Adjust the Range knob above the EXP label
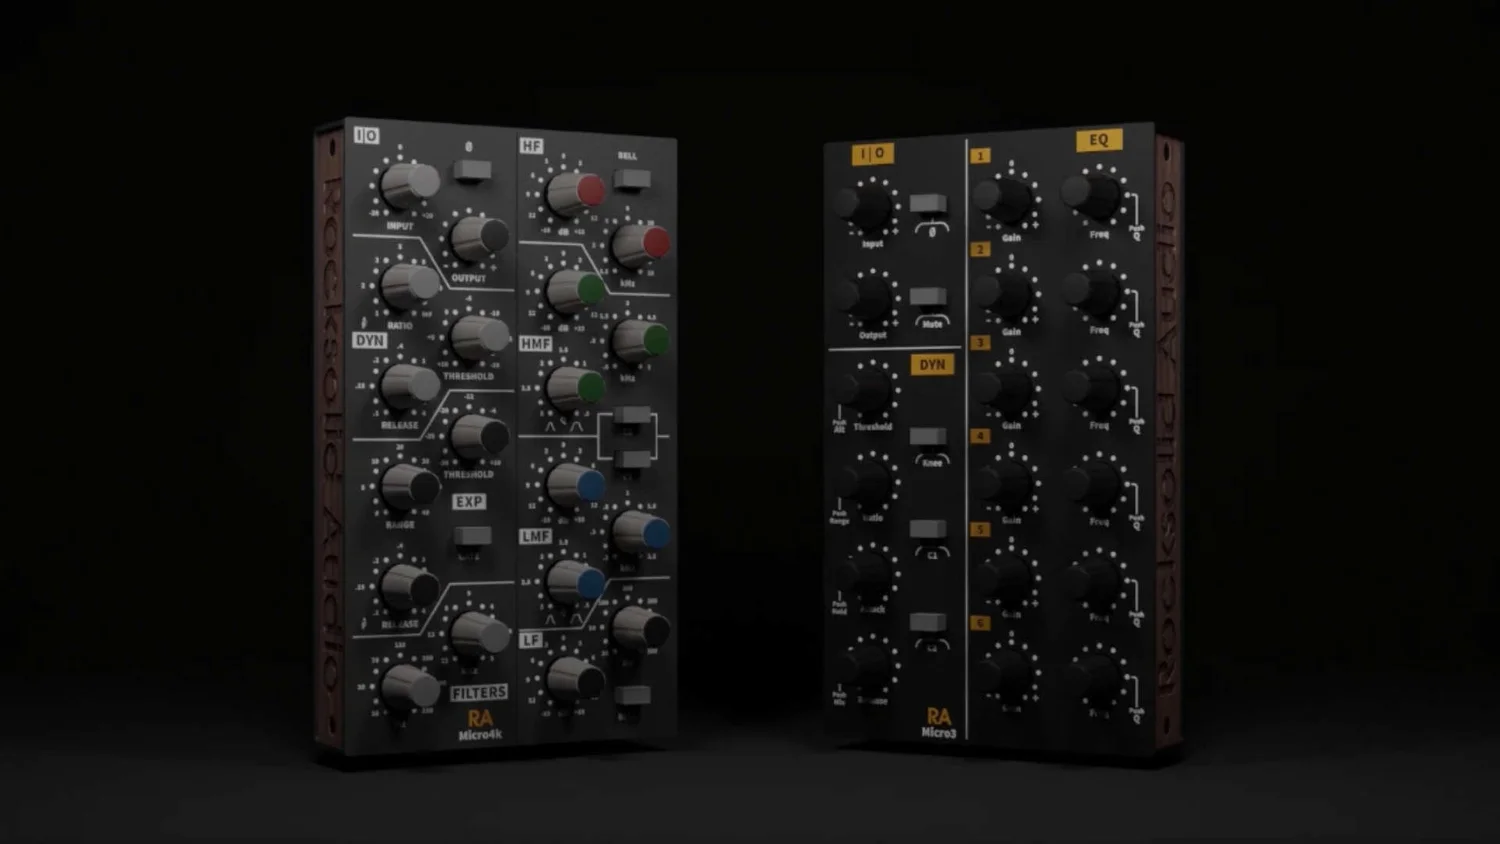Image resolution: width=1500 pixels, height=844 pixels. pos(408,485)
